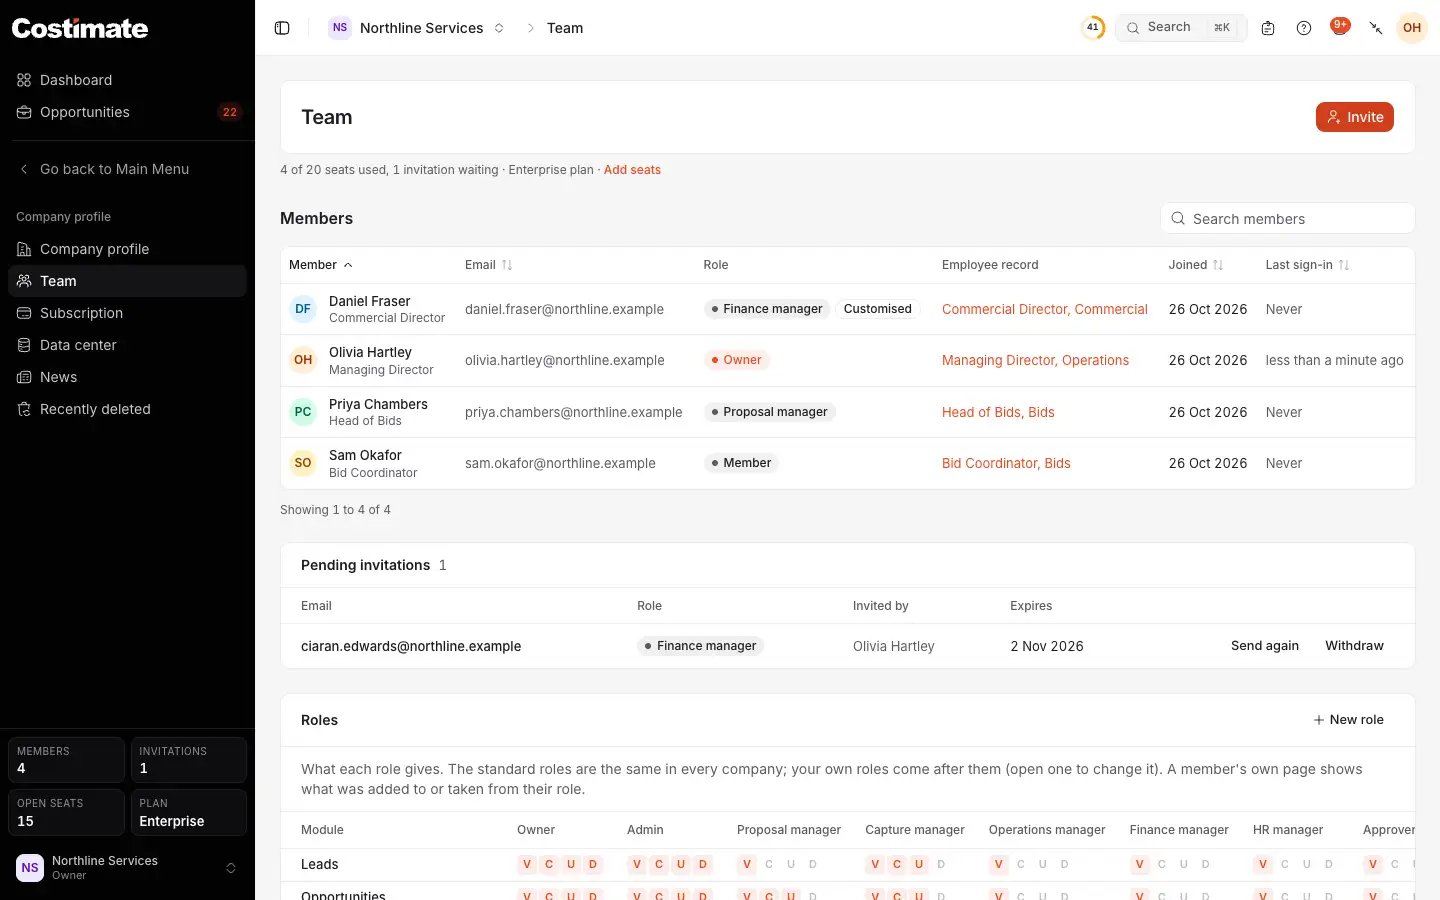Click the Proposal manager role badge for Priya
The height and width of the screenshot is (900, 1440).
tap(769, 412)
